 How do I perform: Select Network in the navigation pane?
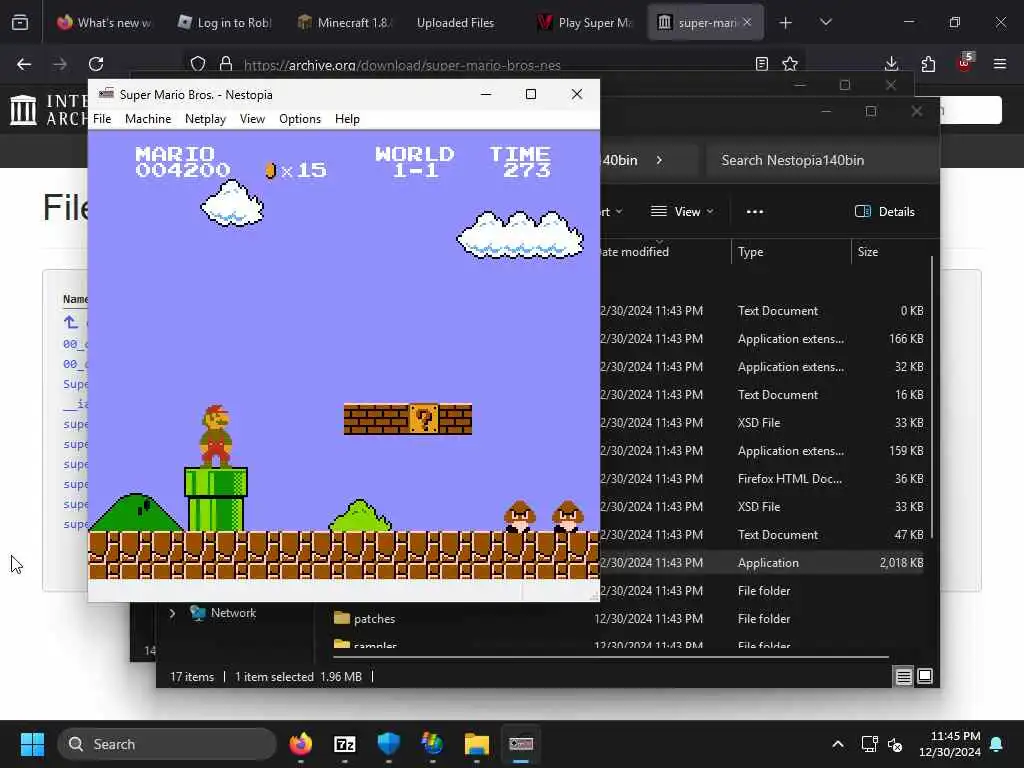tap(233, 613)
